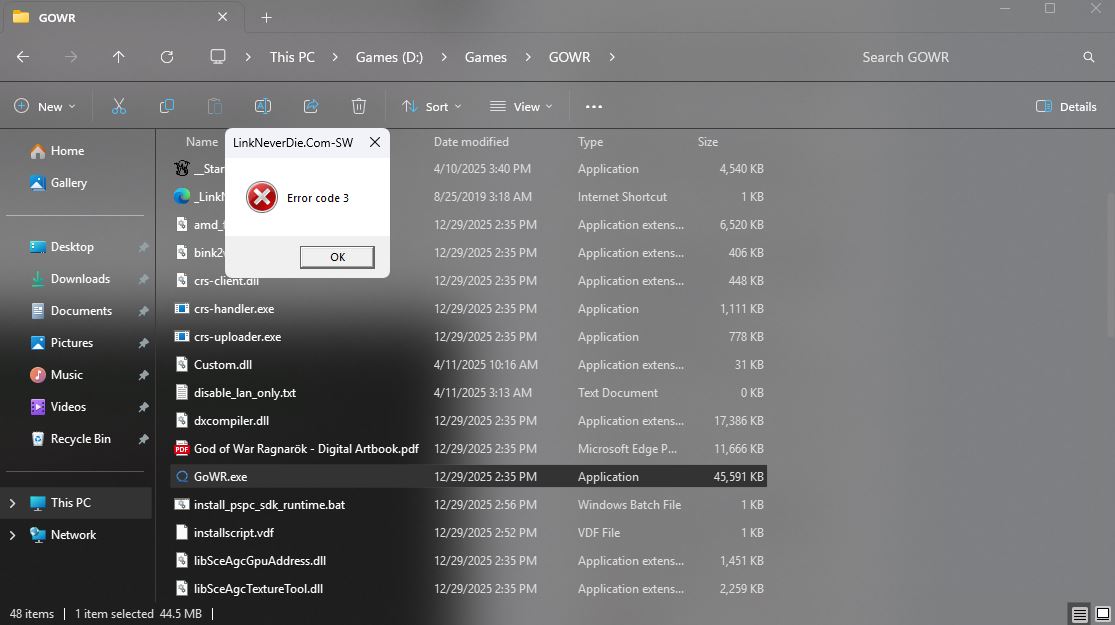The image size is (1115, 625).
Task: Rename GoWR.exe using the Rename icon
Action: [x=262, y=105]
